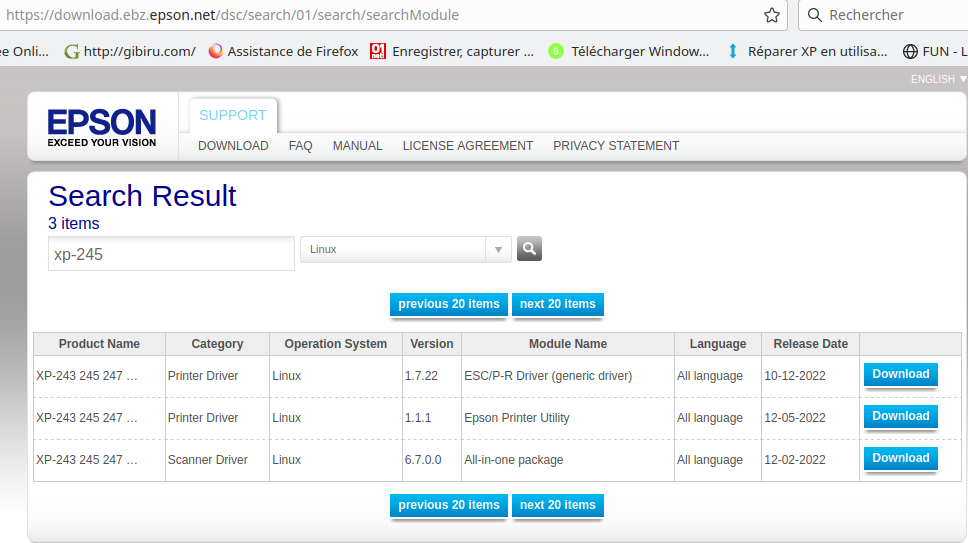This screenshot has height=543, width=968.
Task: Click the top next 20 items button
Action: point(557,304)
